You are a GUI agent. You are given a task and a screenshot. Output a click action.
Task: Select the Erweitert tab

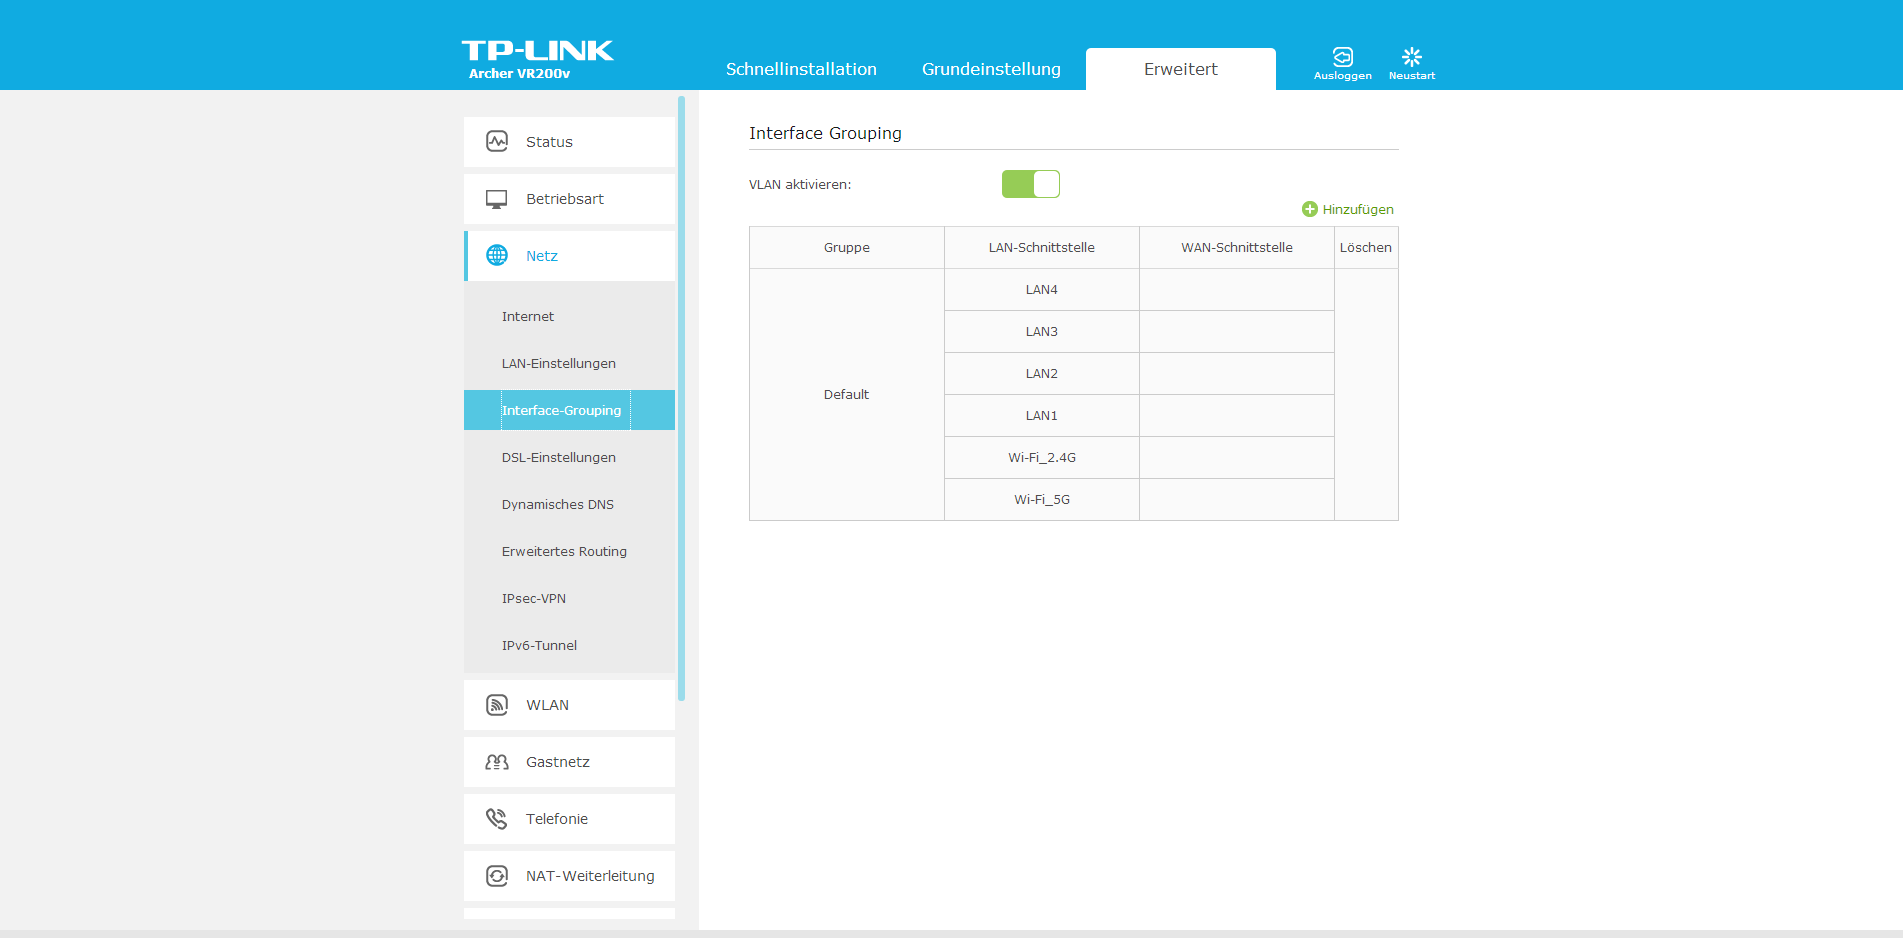pyautogui.click(x=1180, y=69)
